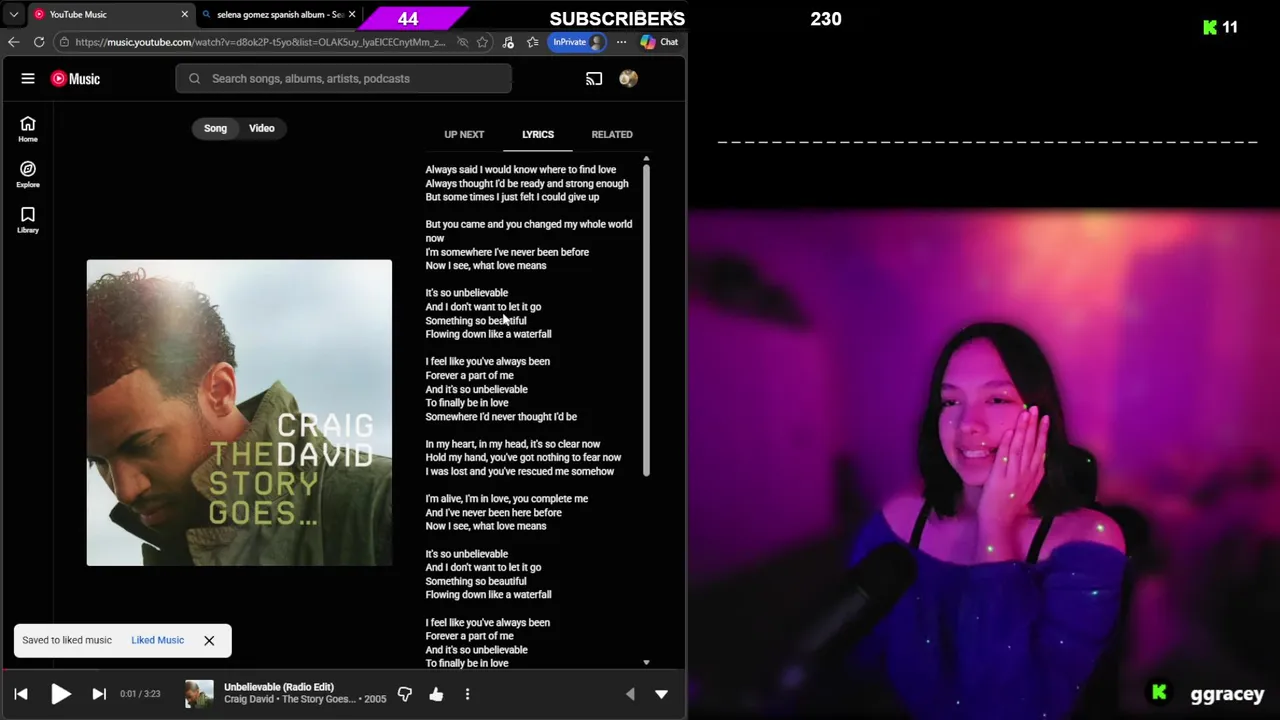Open the browser favorites list icon

tap(532, 42)
